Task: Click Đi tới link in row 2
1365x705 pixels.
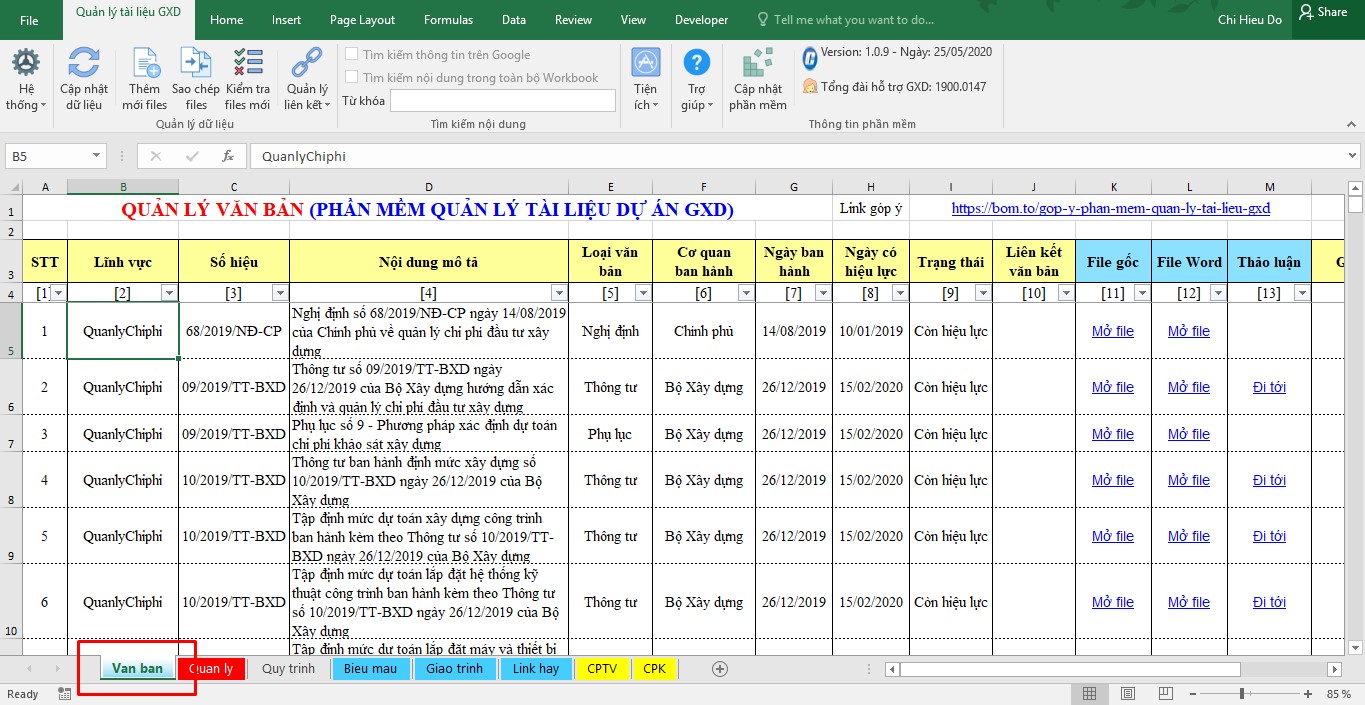Action: tap(1269, 387)
